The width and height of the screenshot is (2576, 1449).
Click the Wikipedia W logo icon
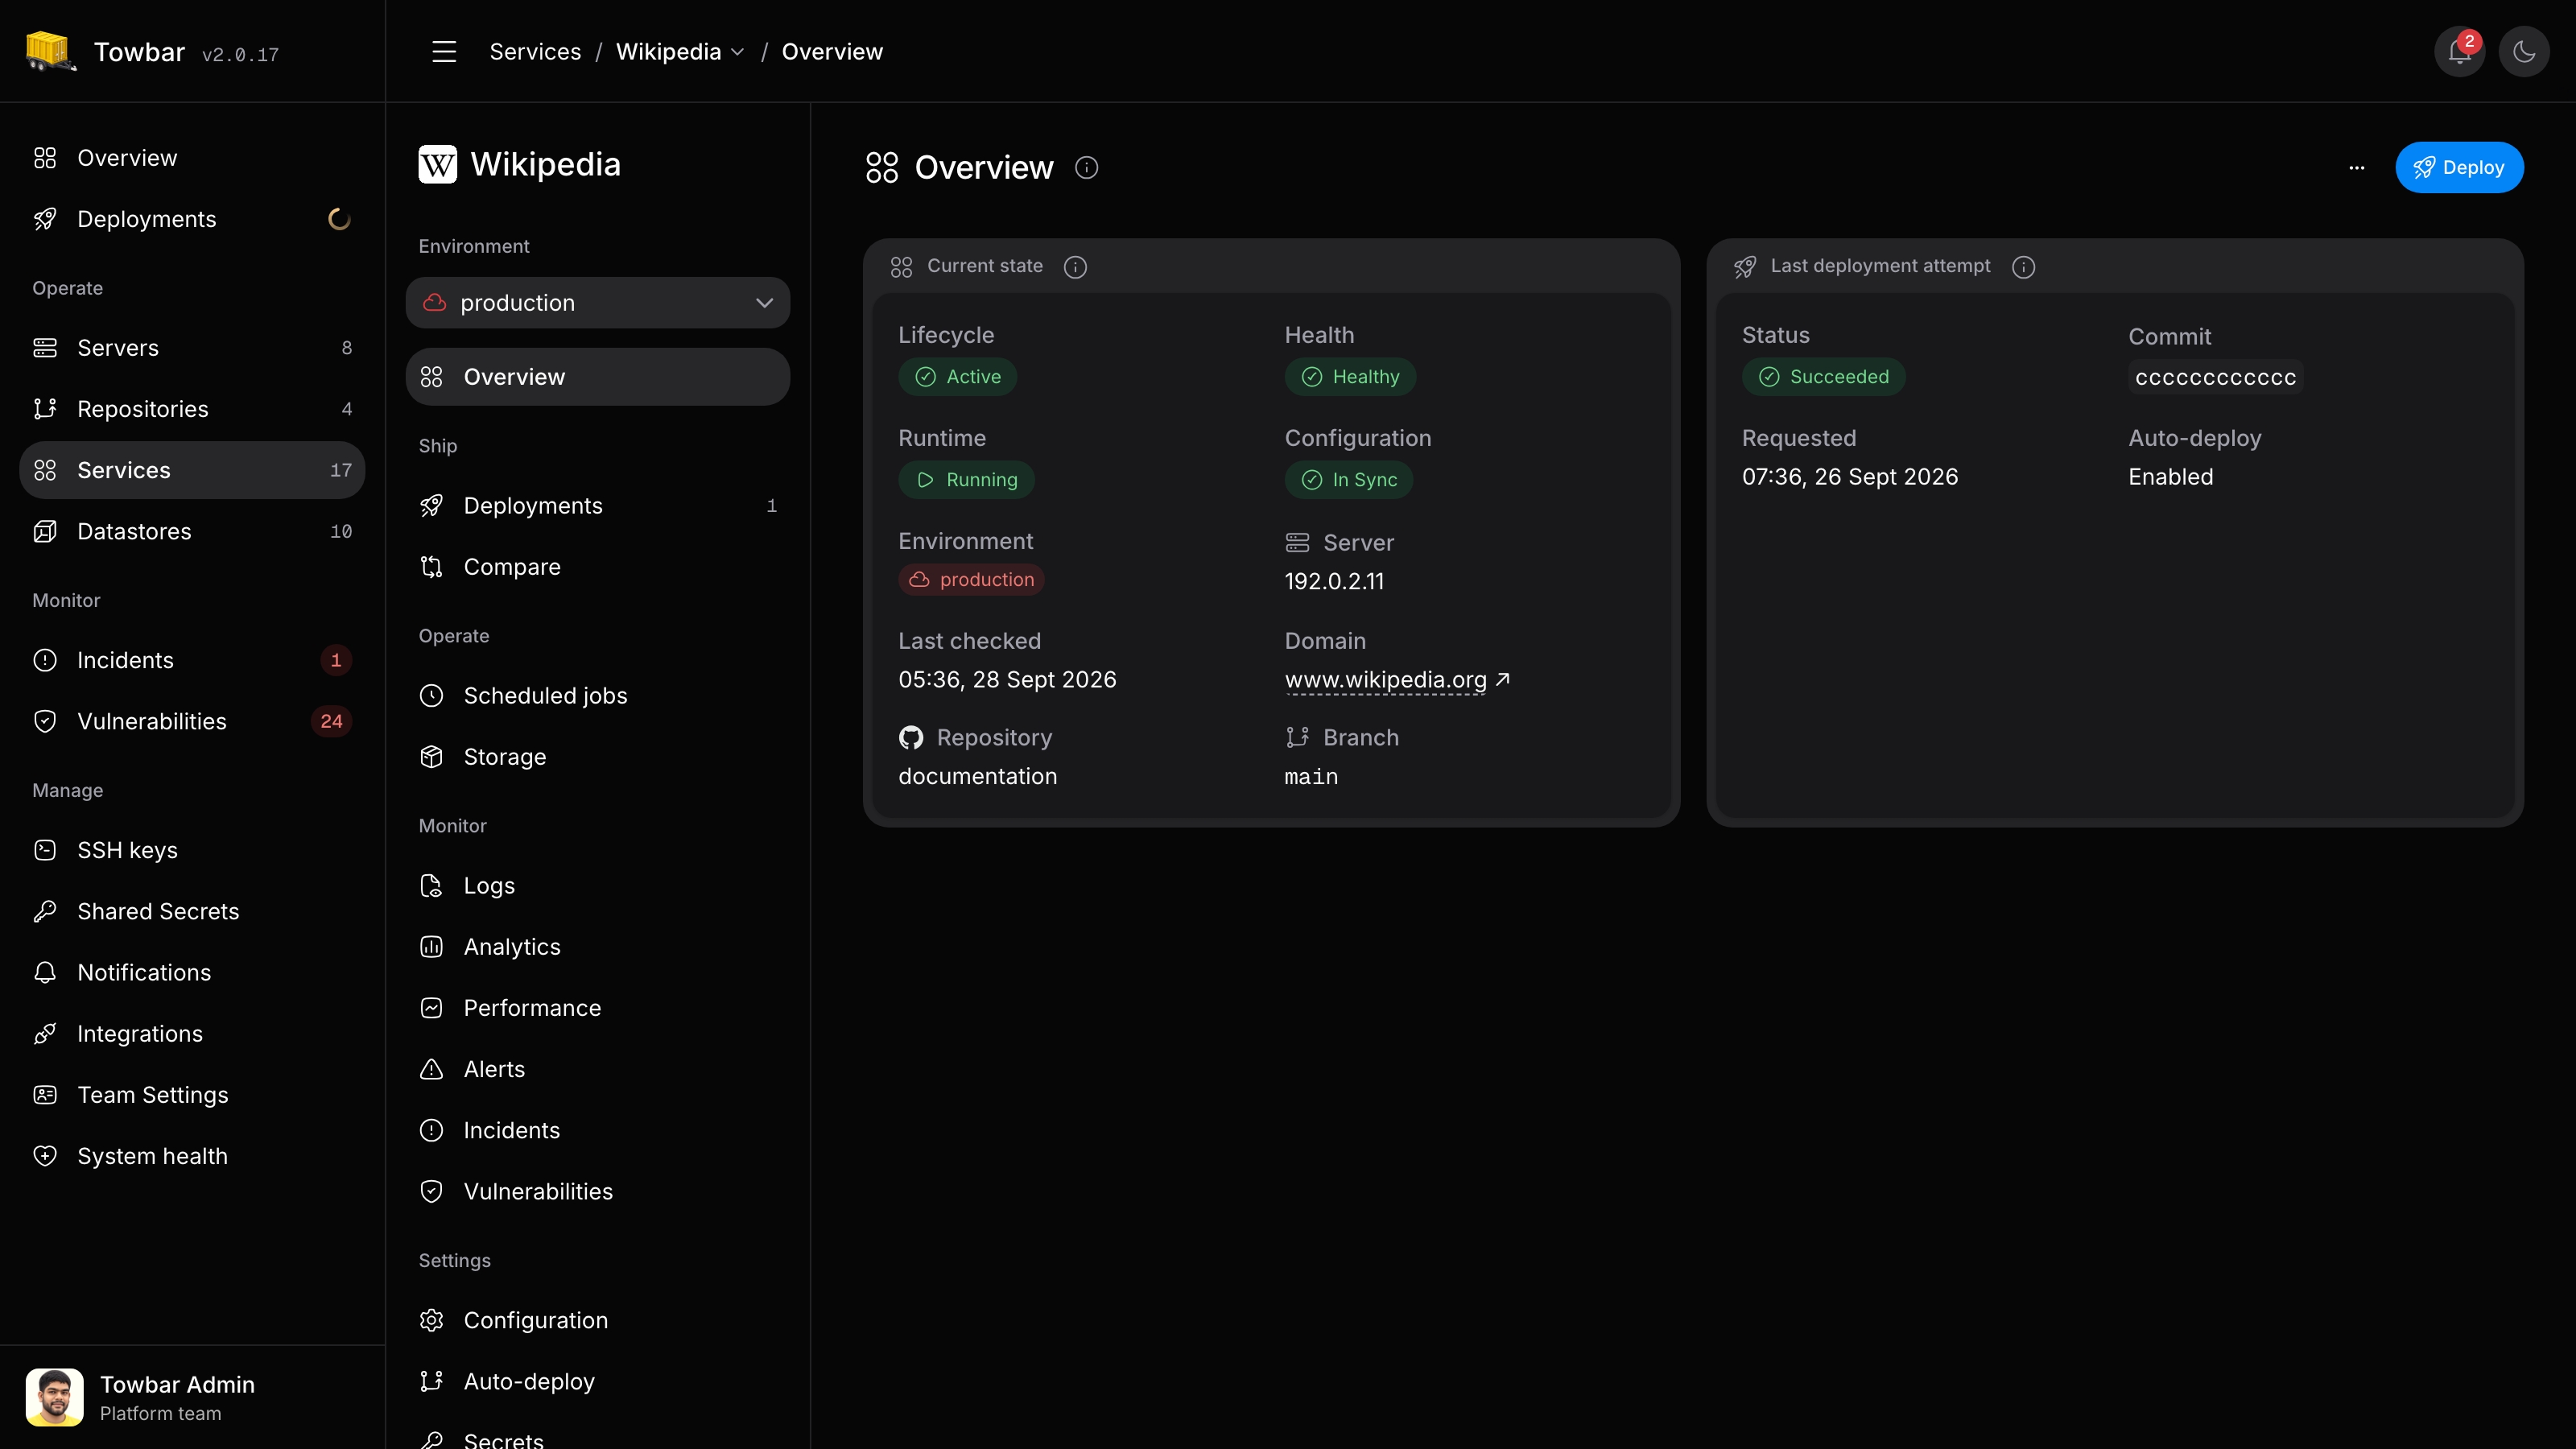point(437,164)
